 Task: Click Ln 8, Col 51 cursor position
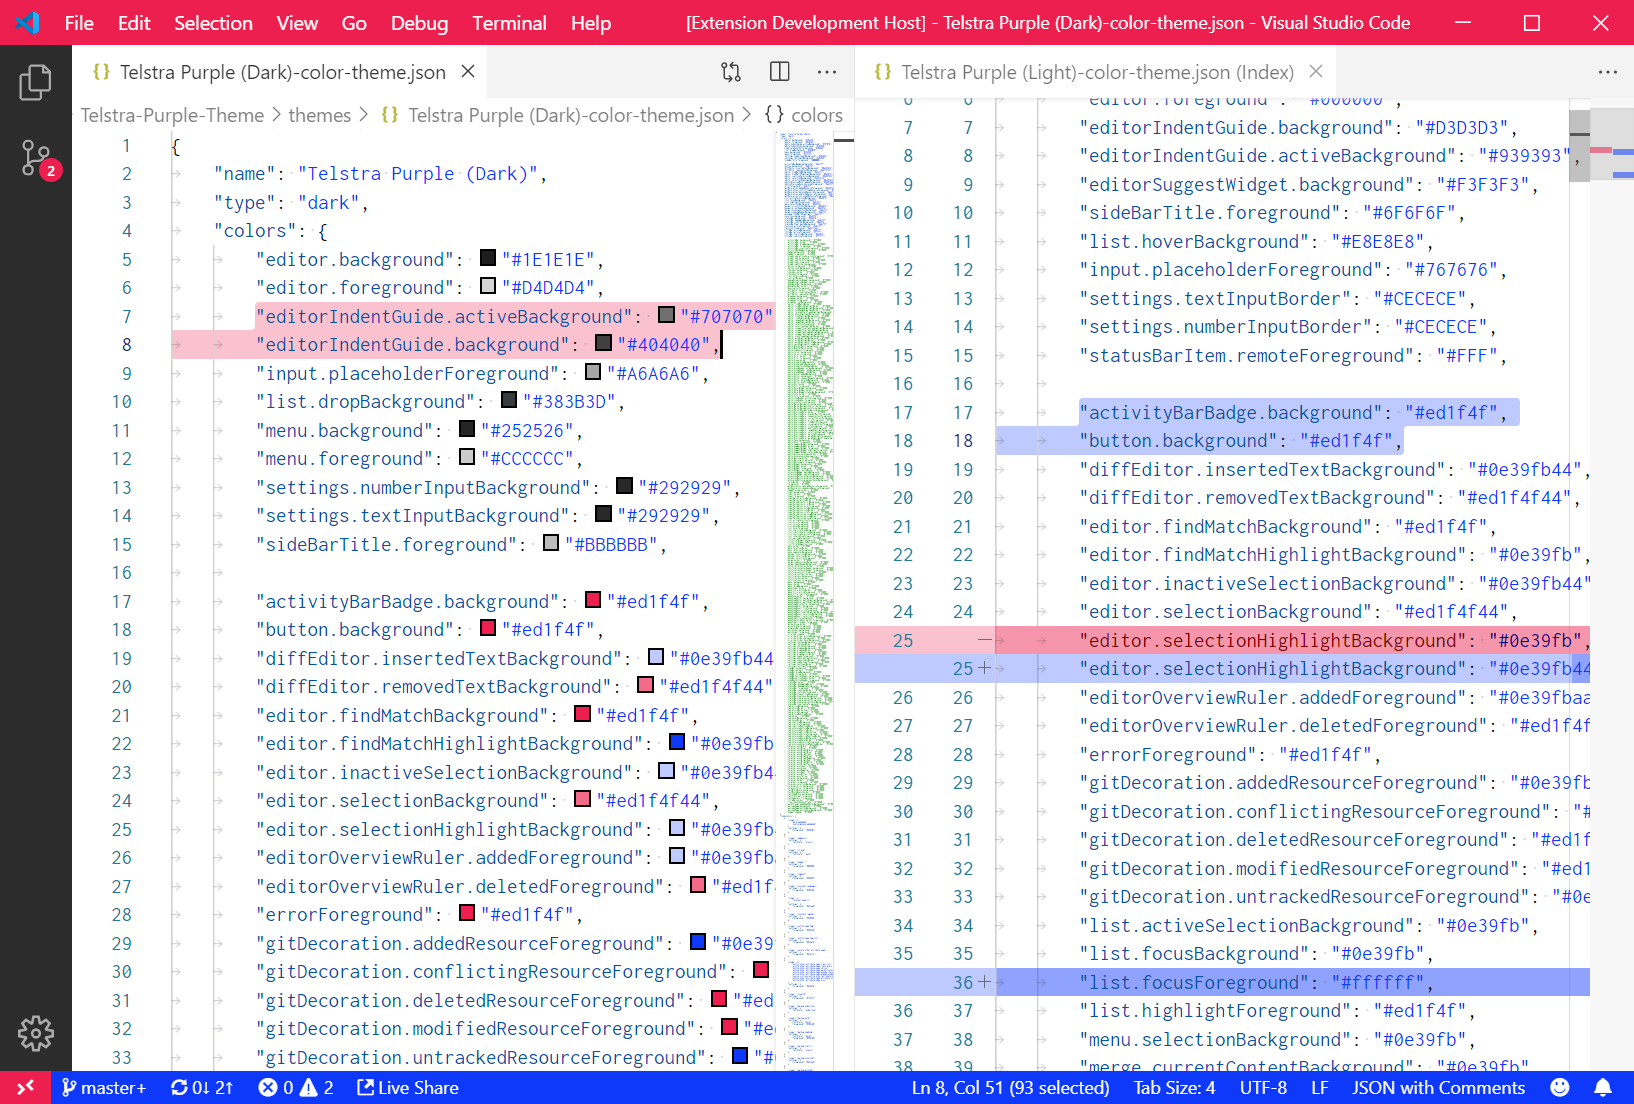[1010, 1088]
